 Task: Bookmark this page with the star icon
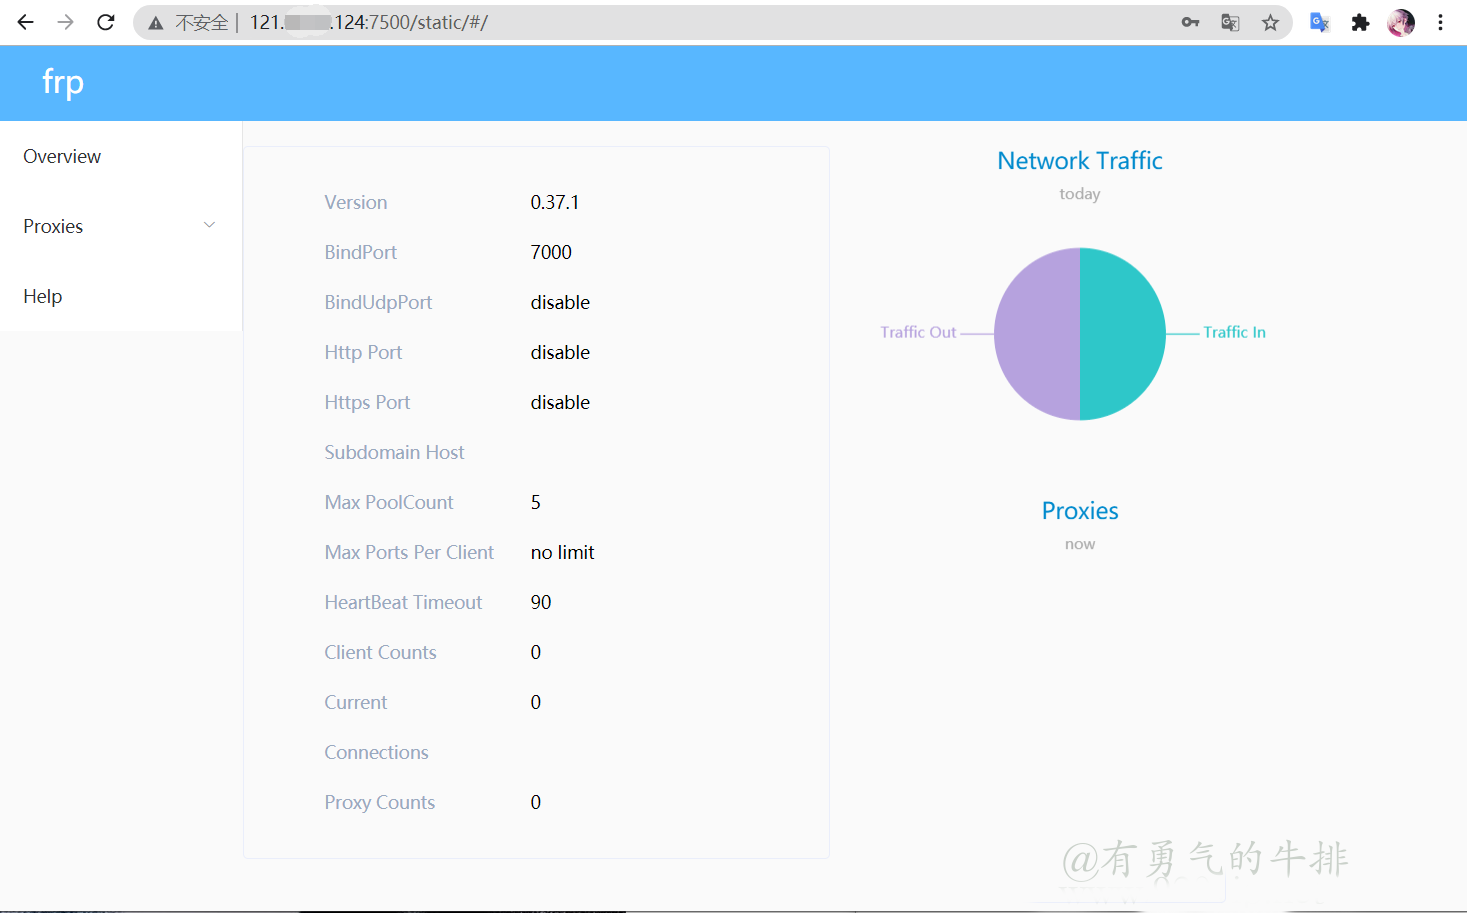point(1270,22)
